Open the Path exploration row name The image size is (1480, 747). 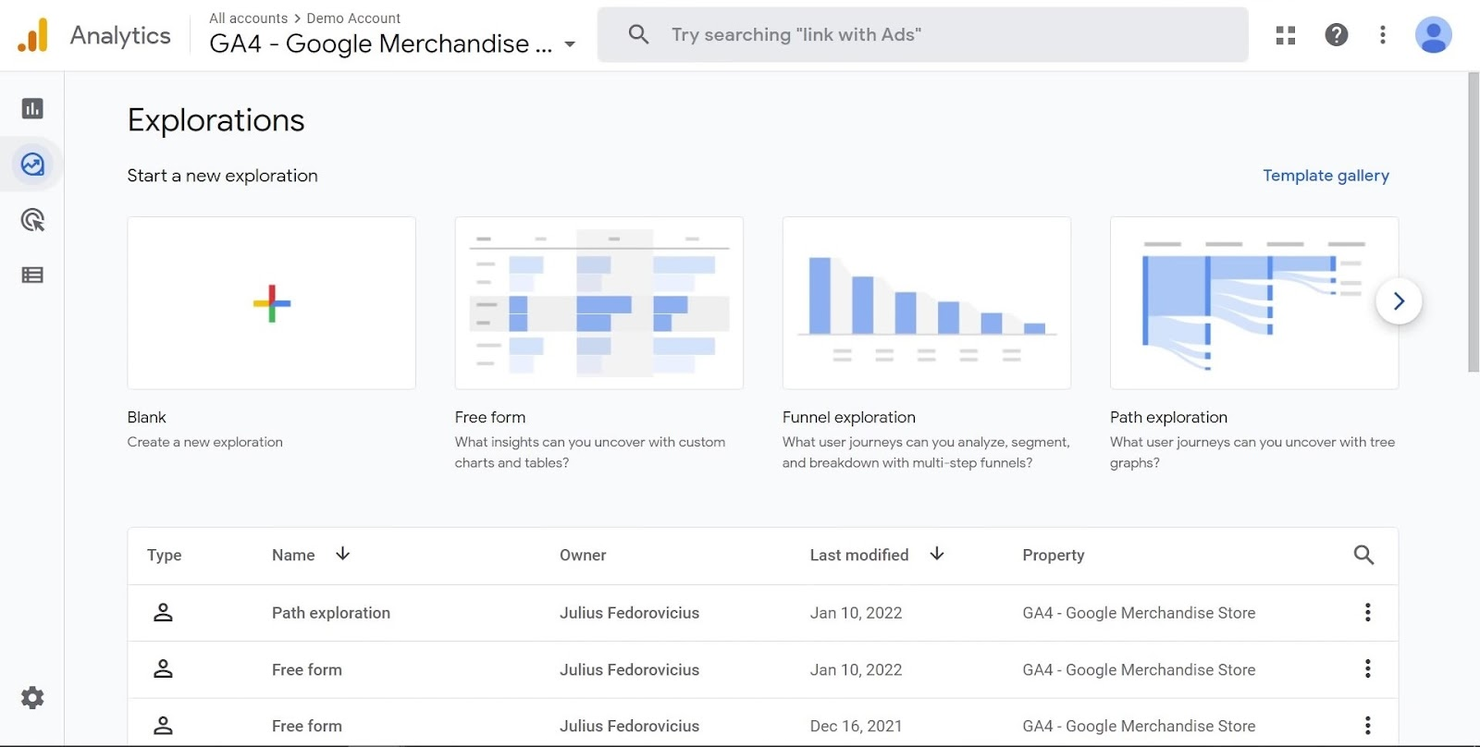(x=331, y=613)
